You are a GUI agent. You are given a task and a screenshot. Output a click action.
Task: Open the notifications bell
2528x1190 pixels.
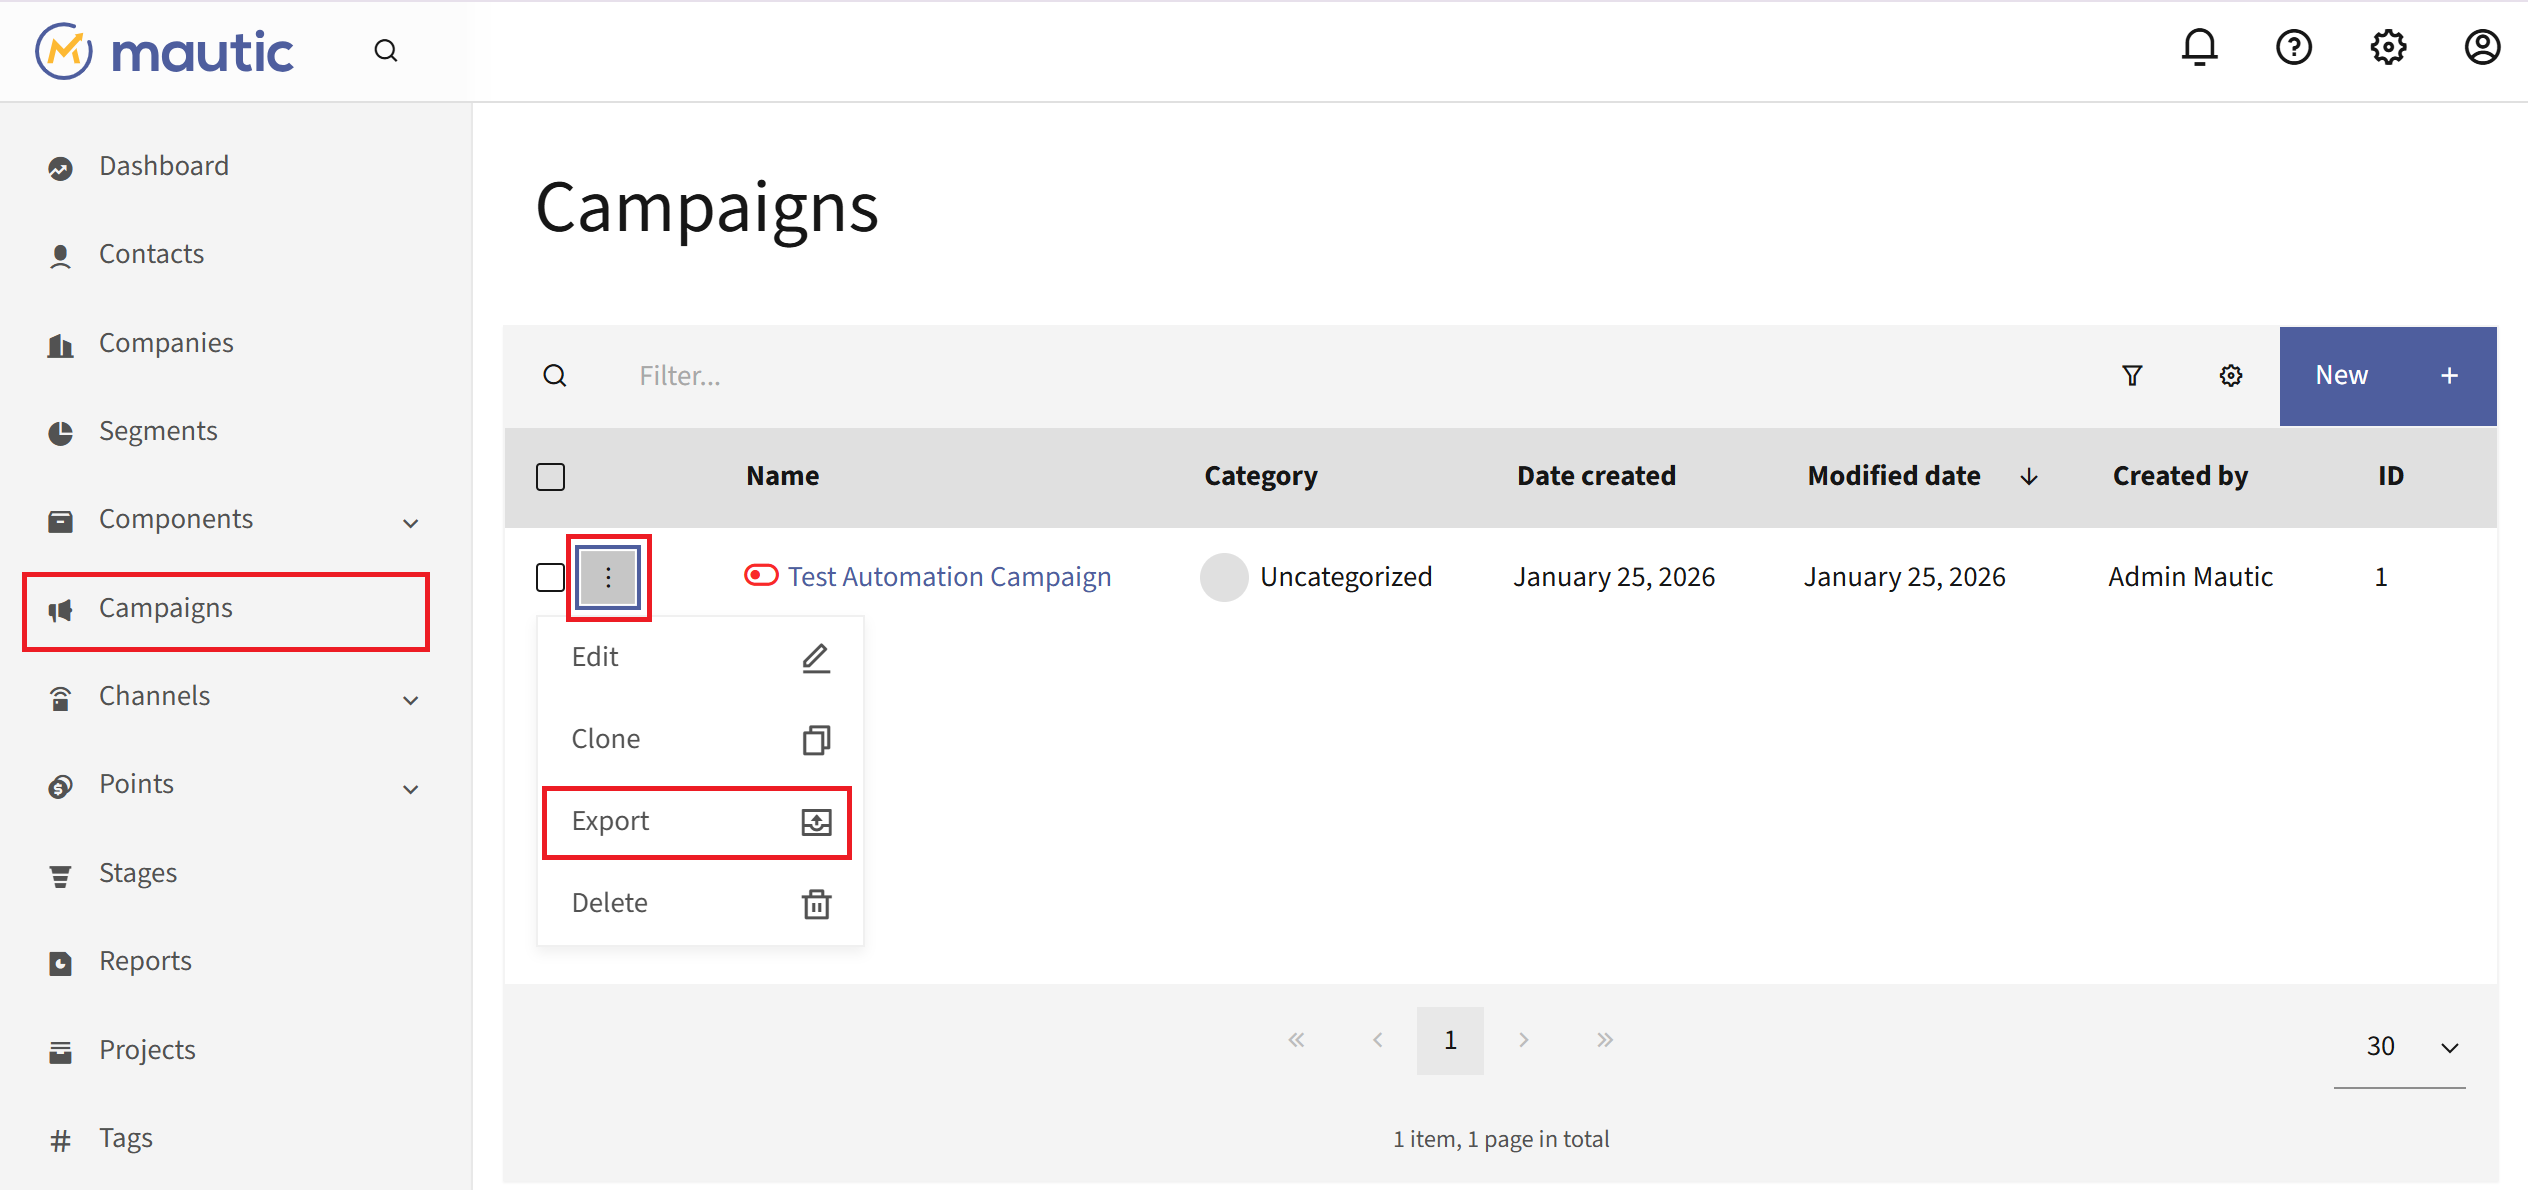point(2199,47)
